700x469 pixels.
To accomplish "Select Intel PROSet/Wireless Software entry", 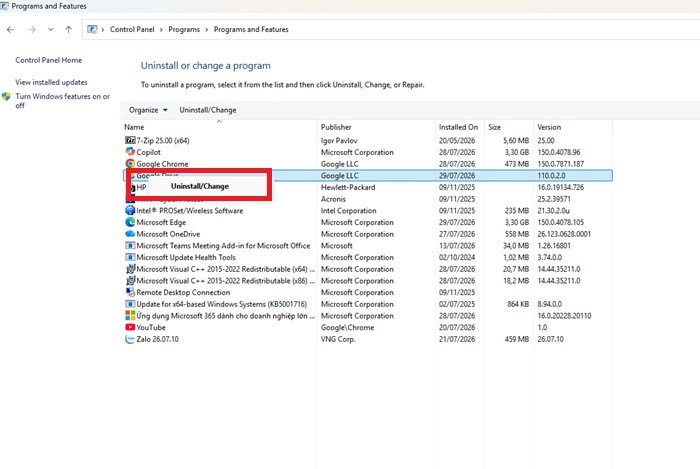I will 190,211.
